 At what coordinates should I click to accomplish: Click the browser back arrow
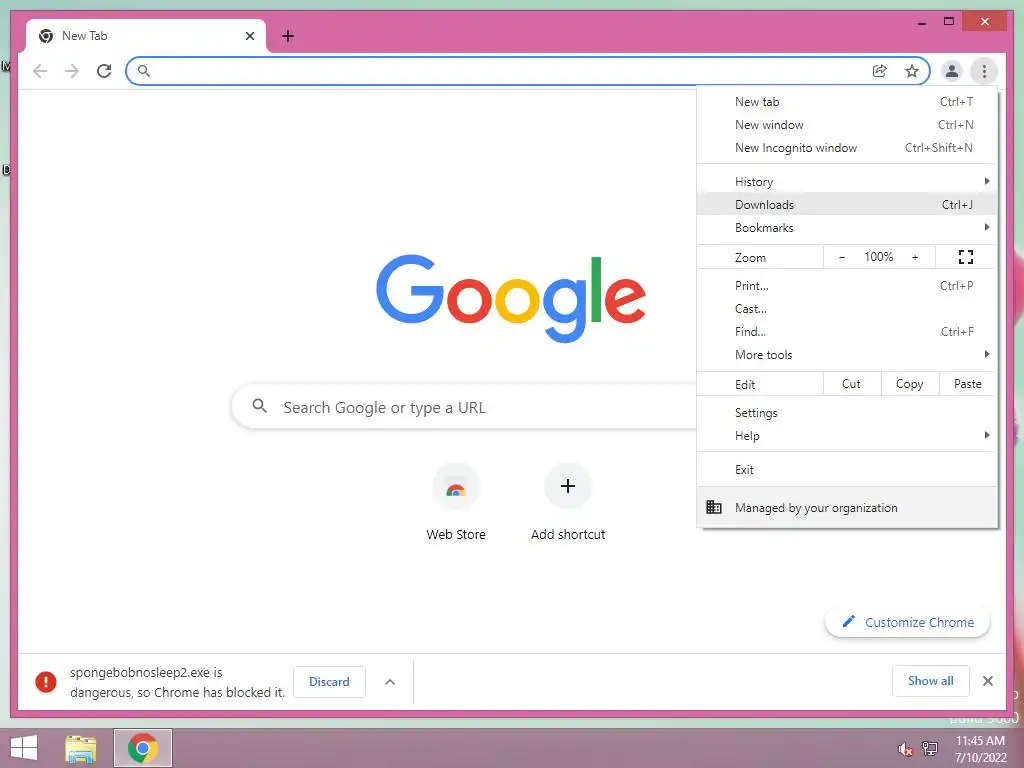(x=40, y=71)
